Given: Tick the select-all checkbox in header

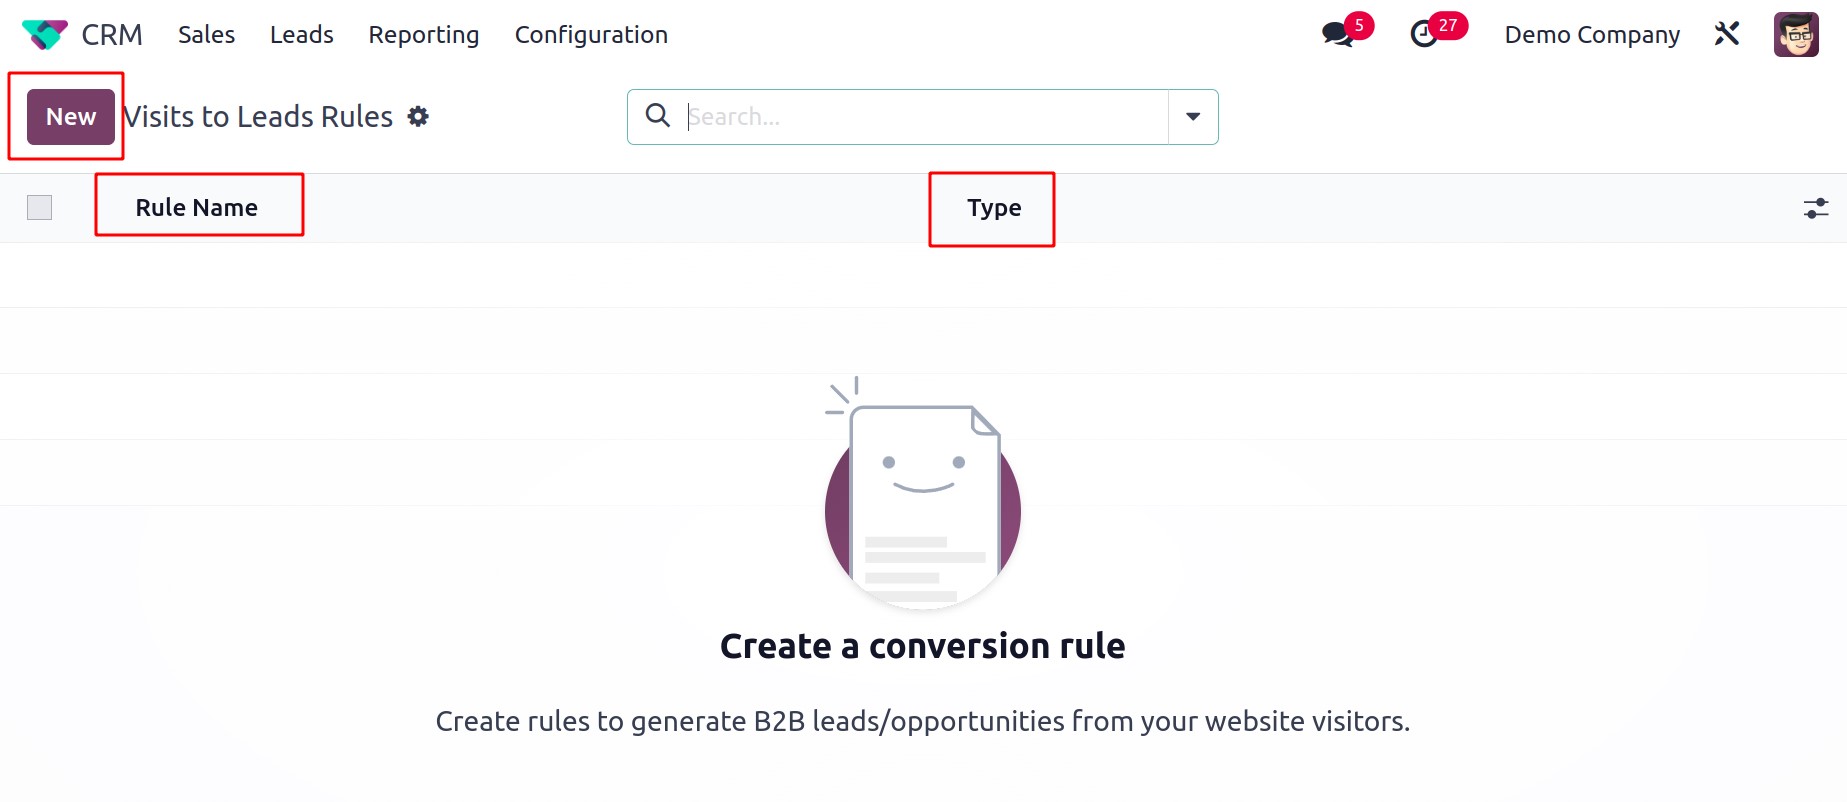Looking at the screenshot, I should pyautogui.click(x=40, y=207).
